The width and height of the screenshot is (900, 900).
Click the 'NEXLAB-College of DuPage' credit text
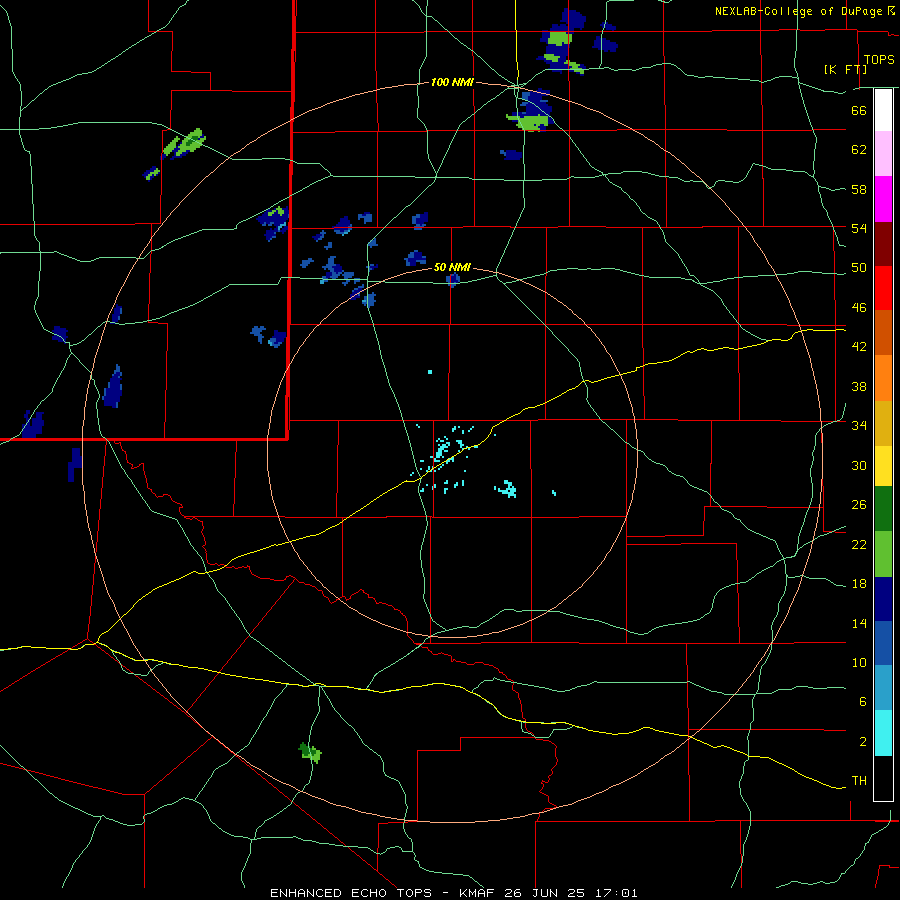coord(799,11)
